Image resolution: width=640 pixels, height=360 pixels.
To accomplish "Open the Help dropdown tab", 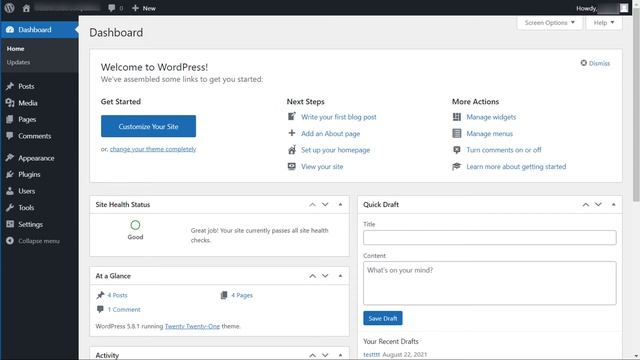I will [604, 23].
